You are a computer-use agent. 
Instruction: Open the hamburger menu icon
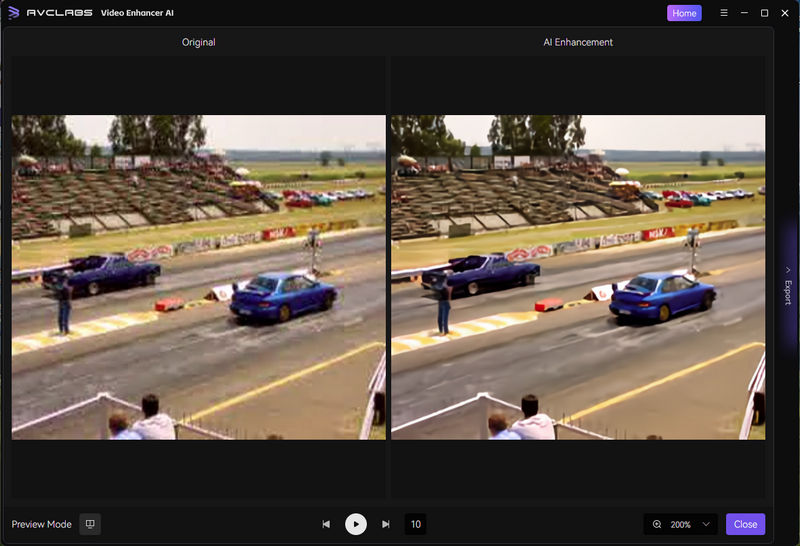[723, 13]
